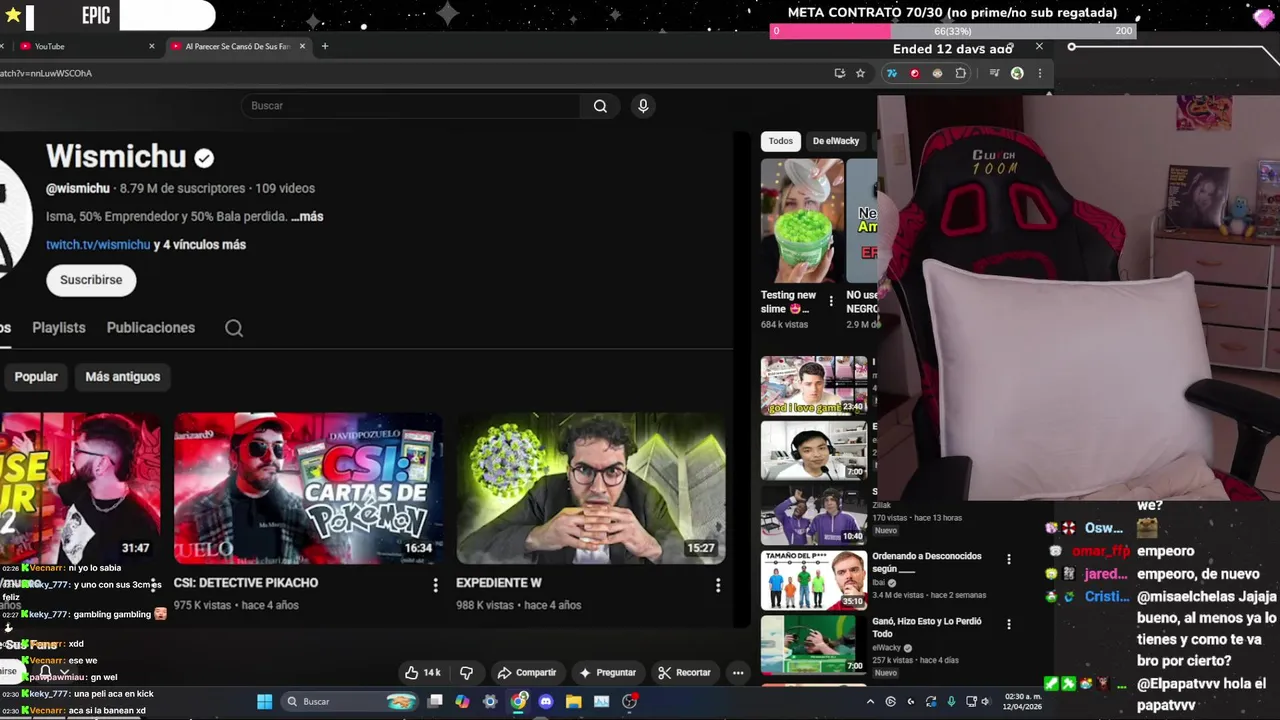Click the red circular extension icon

coord(914,73)
